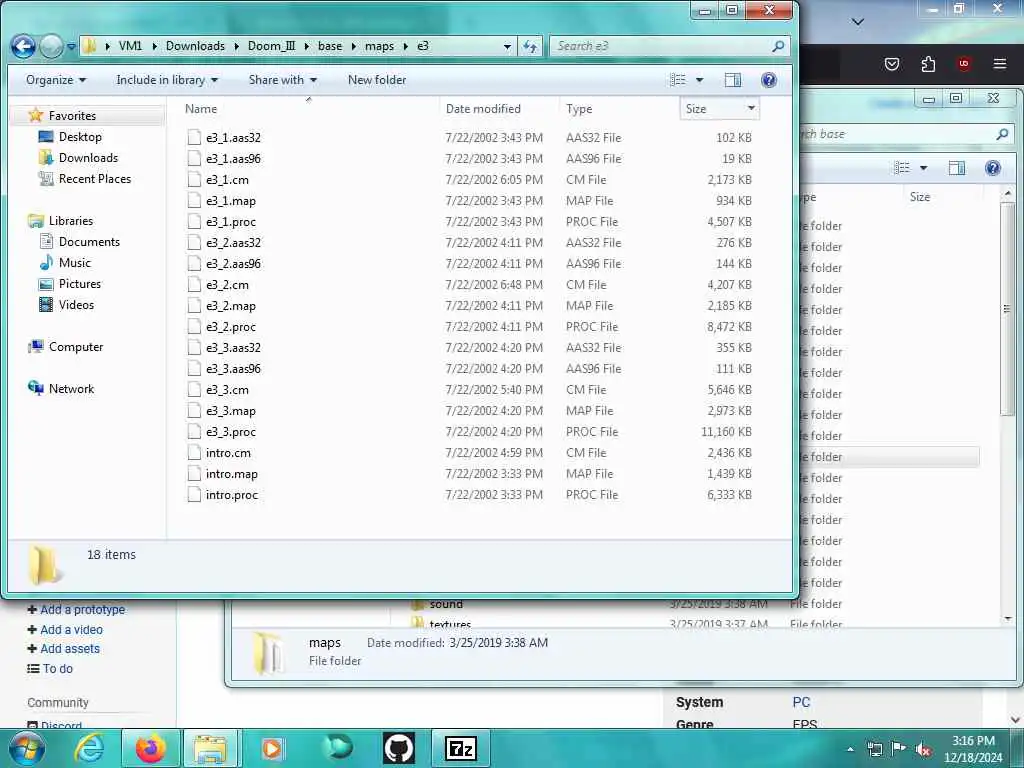This screenshot has height=768, width=1024.
Task: Open Internet Explorer from the taskbar
Action: point(89,748)
